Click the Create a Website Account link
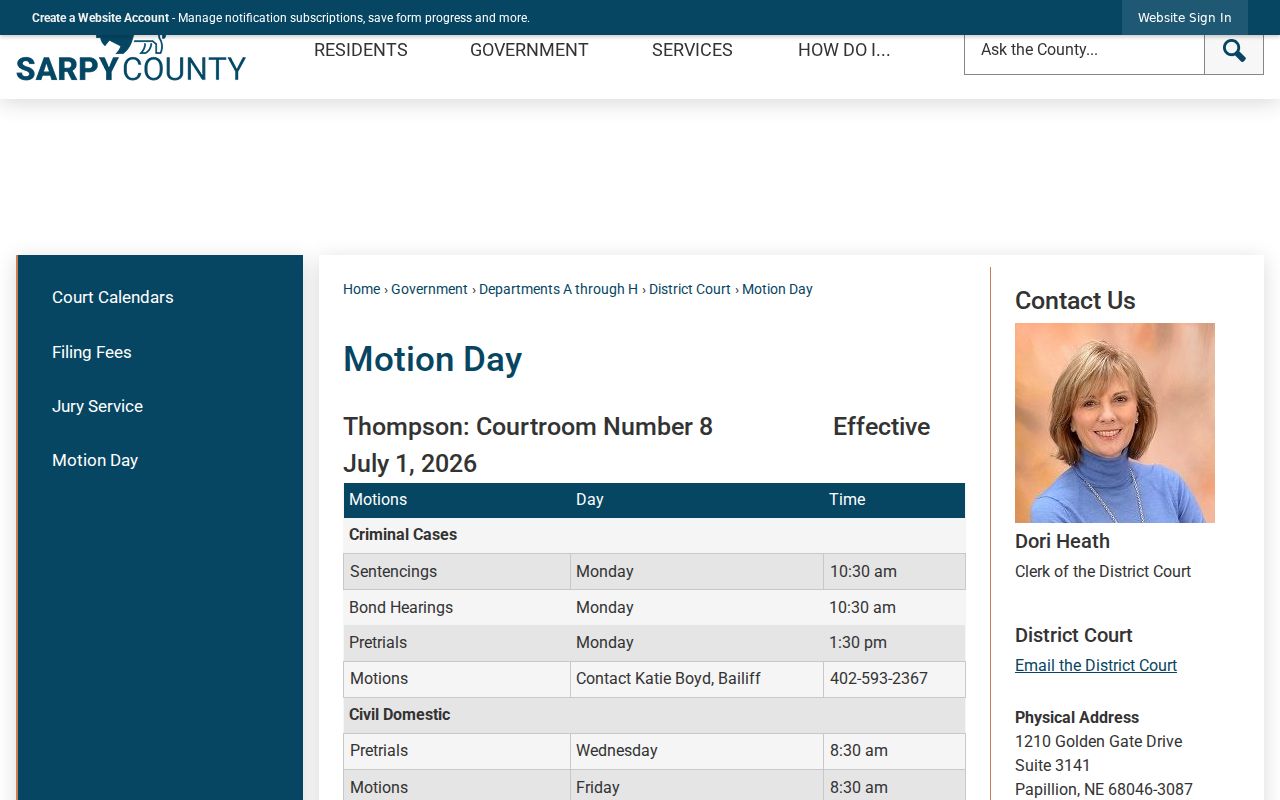Image resolution: width=1280 pixels, height=800 pixels. tap(100, 18)
